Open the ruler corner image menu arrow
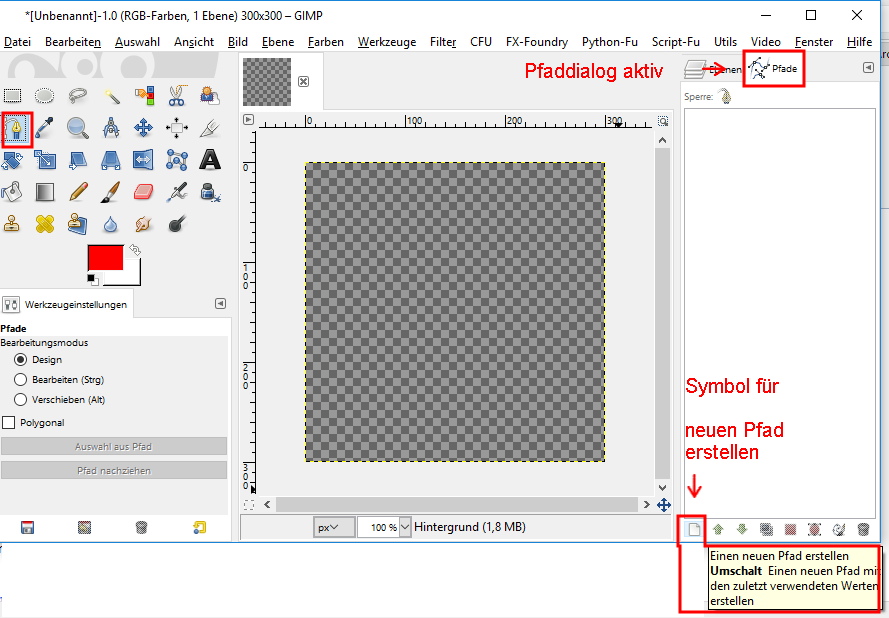Viewport: 889px width, 618px height. pos(248,120)
